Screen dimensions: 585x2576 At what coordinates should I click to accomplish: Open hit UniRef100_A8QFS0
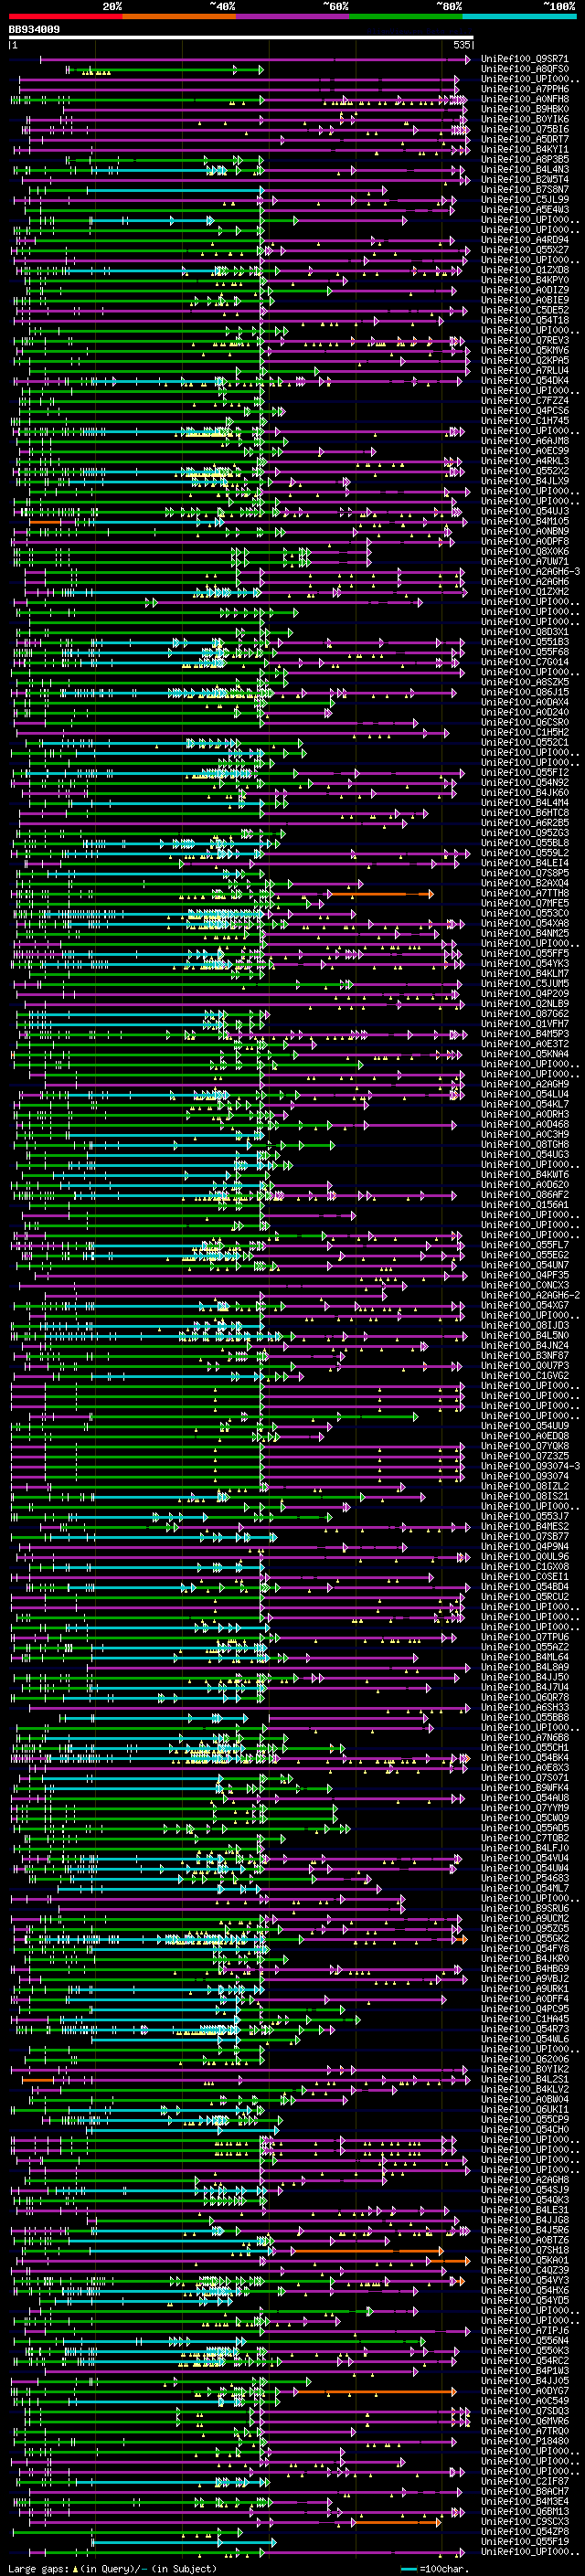(525, 69)
